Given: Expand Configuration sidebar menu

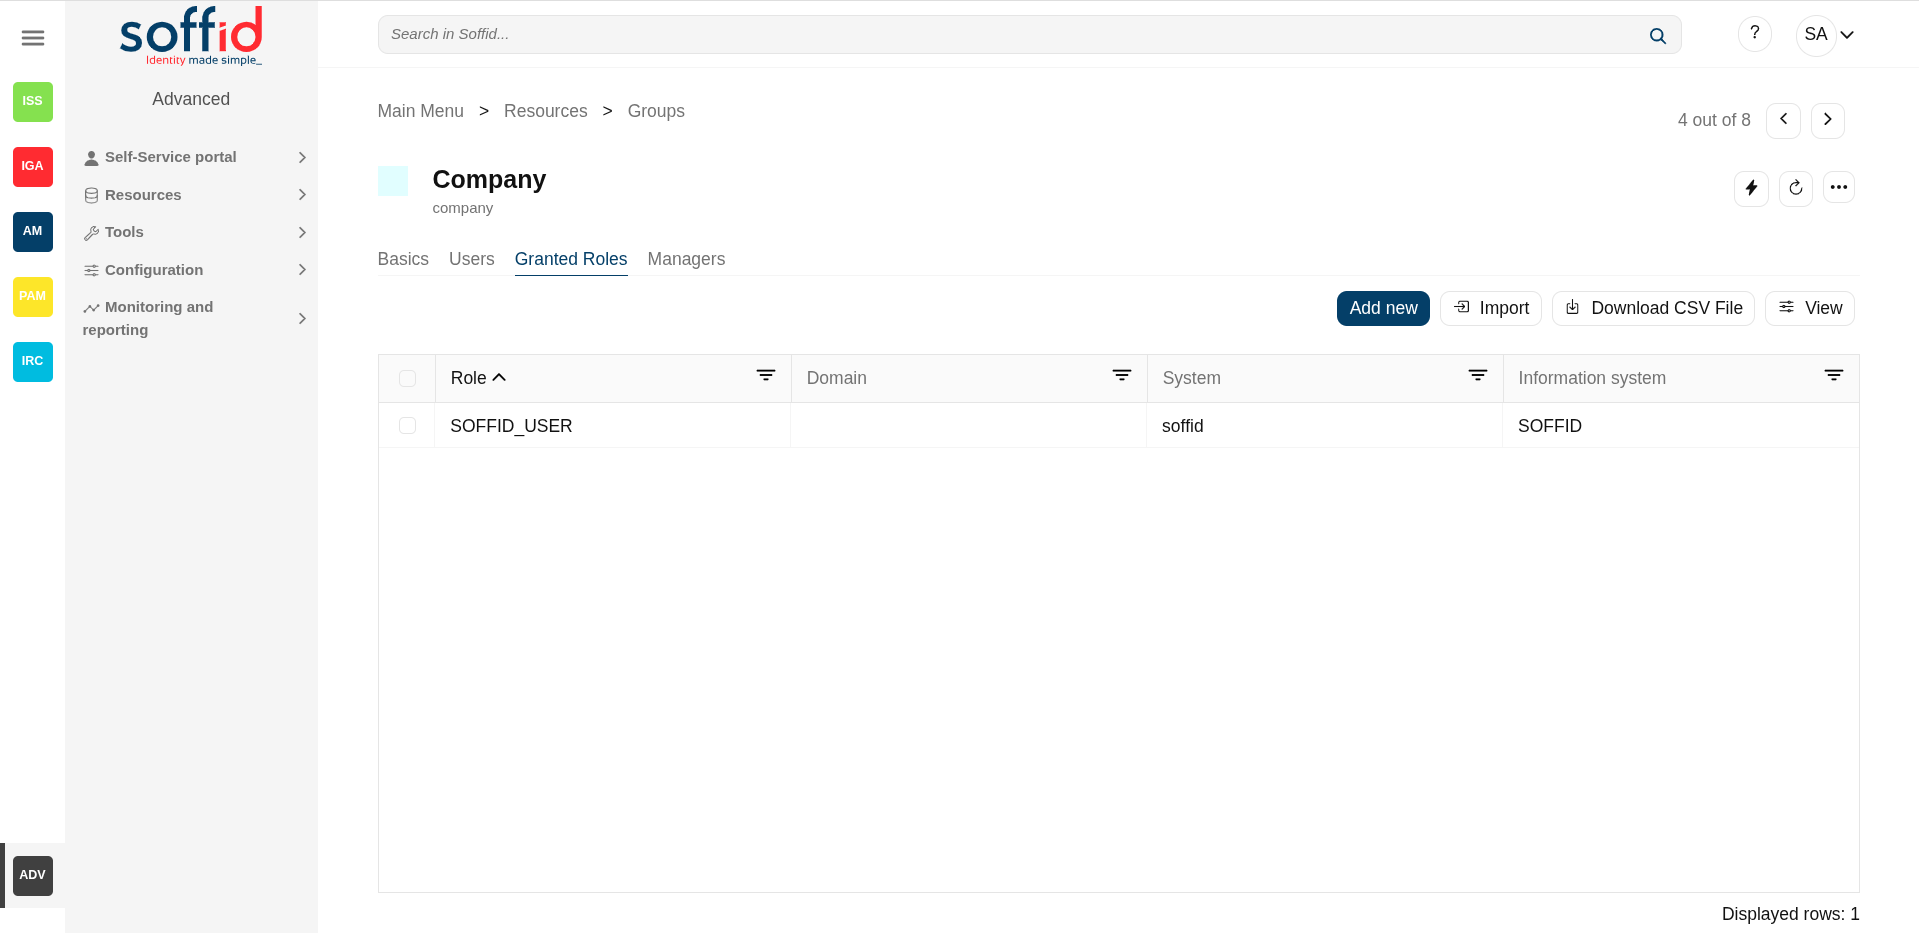Looking at the screenshot, I should (195, 270).
